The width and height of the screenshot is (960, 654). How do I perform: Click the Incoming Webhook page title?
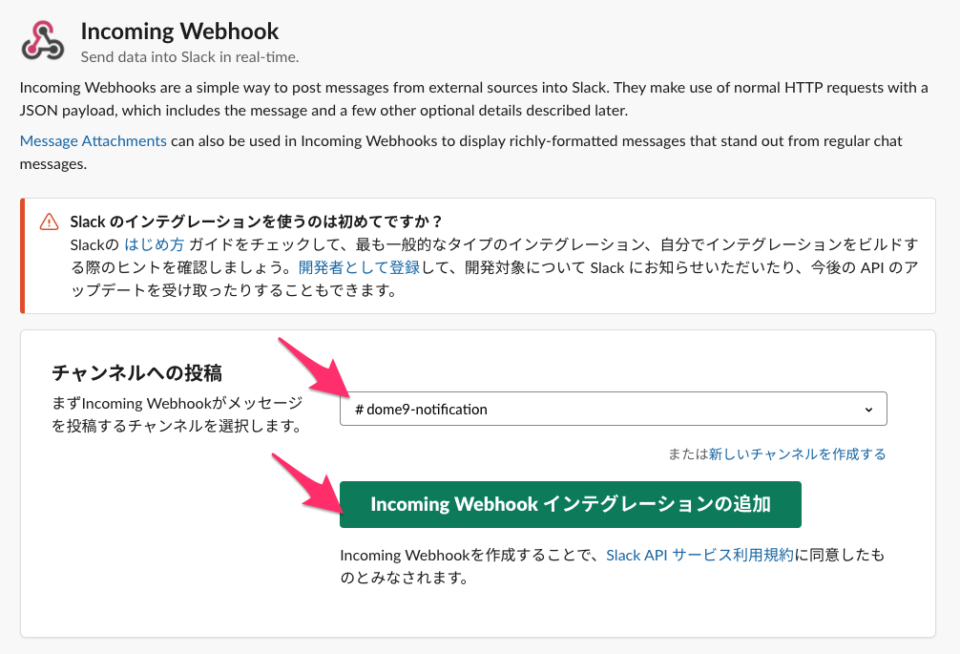click(179, 31)
